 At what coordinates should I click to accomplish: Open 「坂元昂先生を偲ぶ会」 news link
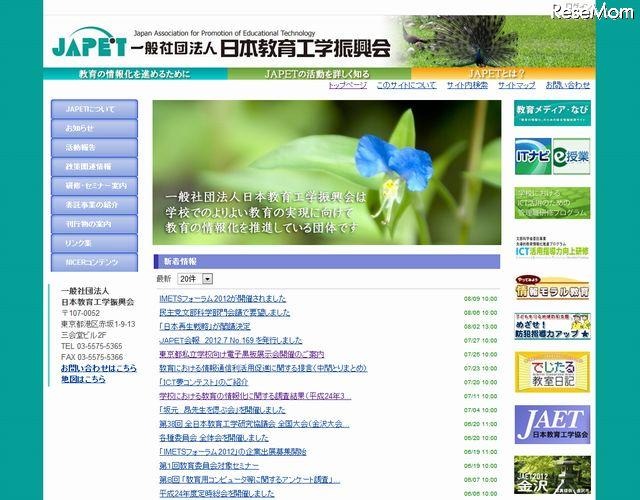click(222, 410)
